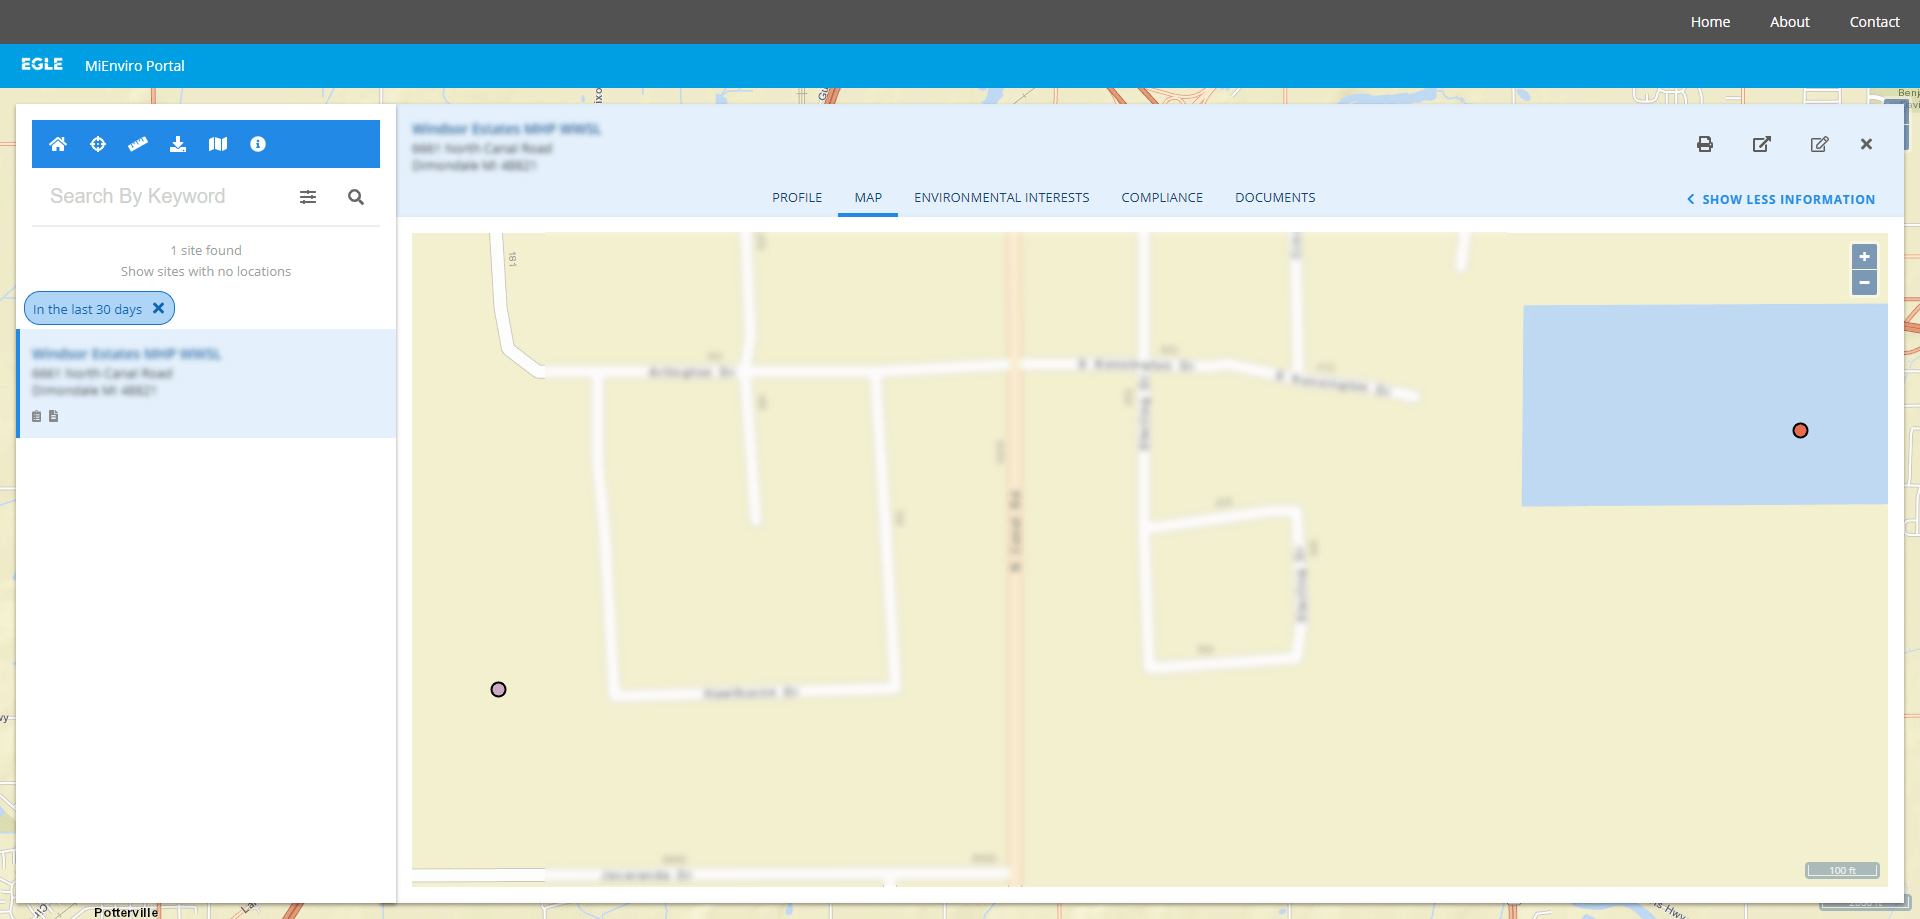
Task: Click the MiEnviro Portal title link
Action: pyautogui.click(x=135, y=66)
